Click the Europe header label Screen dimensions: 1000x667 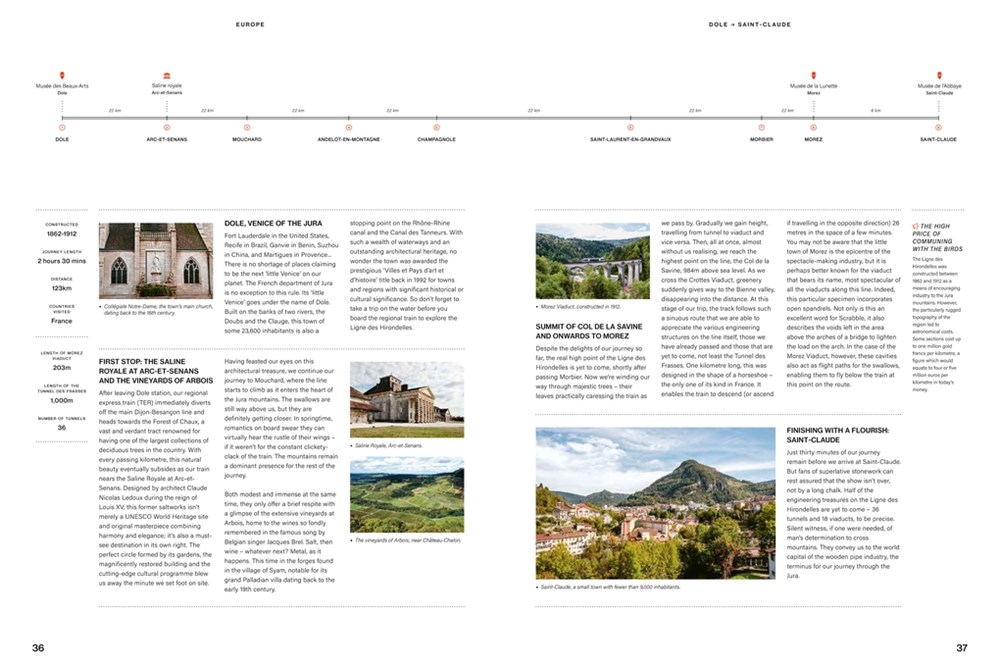pos(250,24)
